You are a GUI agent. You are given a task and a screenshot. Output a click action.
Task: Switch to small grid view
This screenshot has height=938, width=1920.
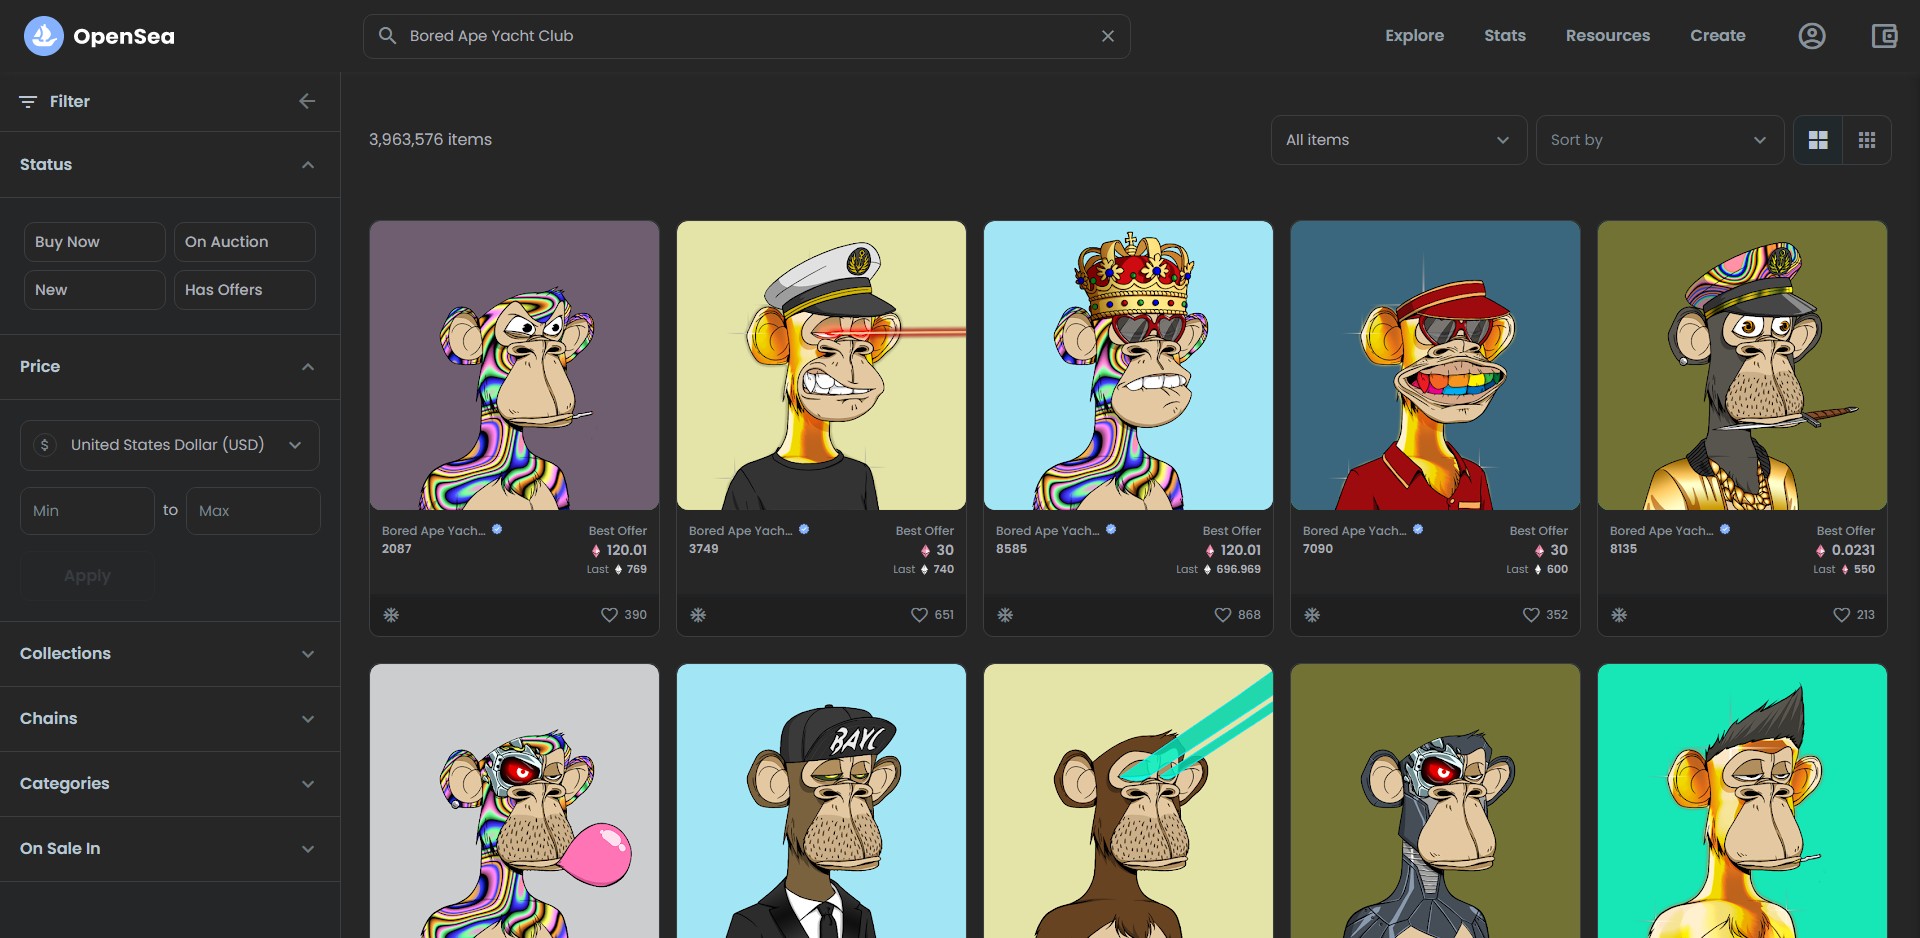tap(1866, 140)
